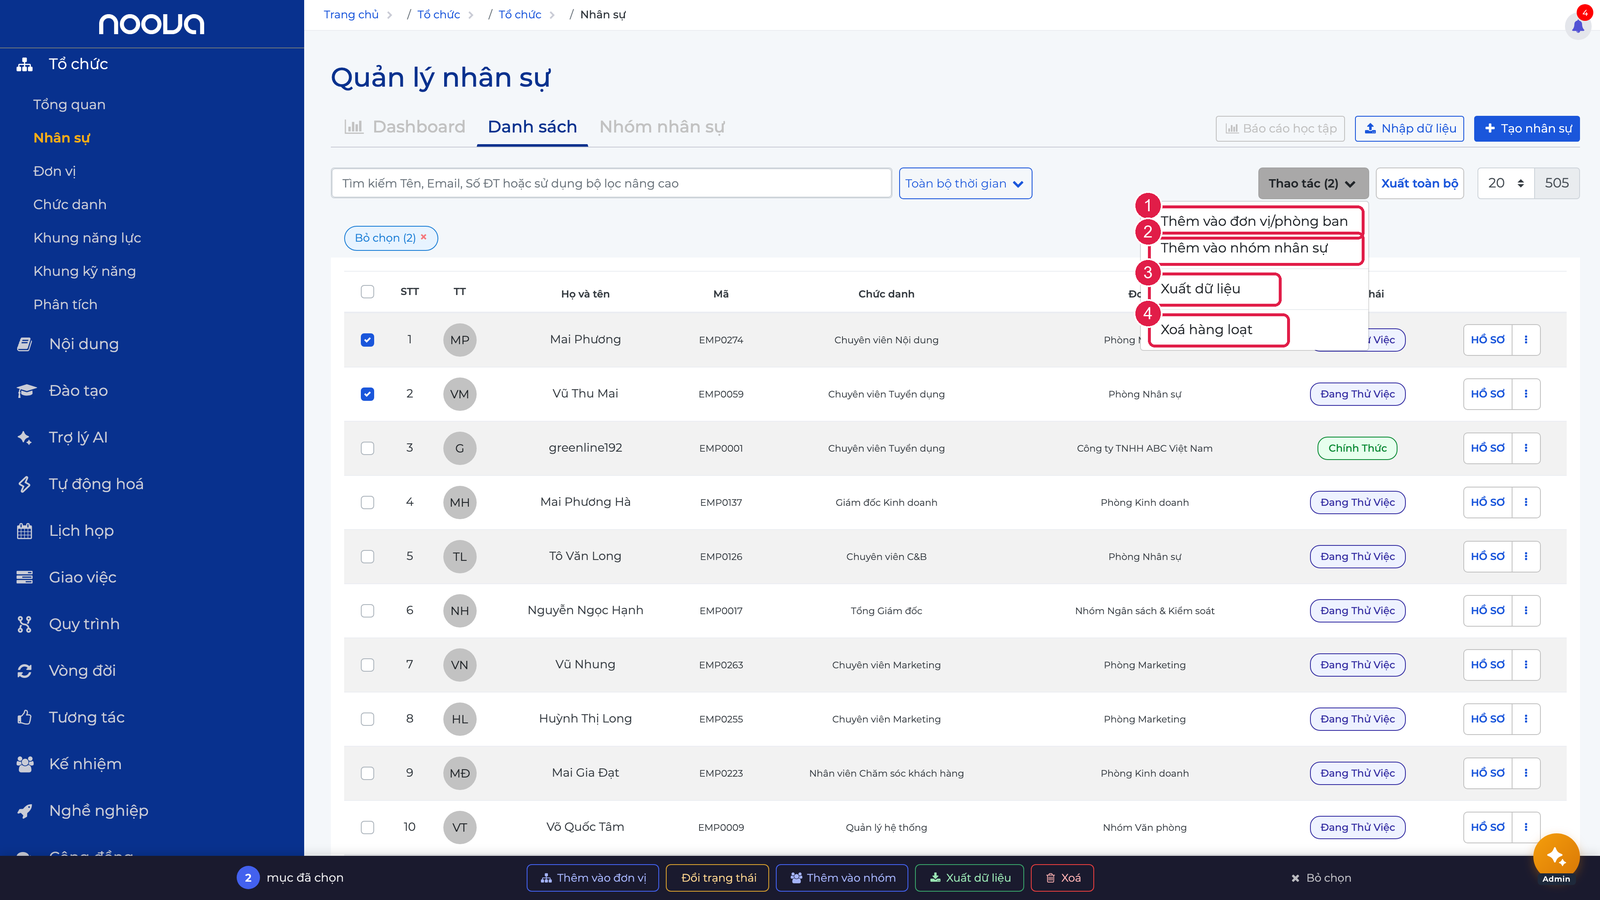Screen dimensions: 1600x900
Task: Click the Tạo nhân sự button
Action: tap(1527, 128)
